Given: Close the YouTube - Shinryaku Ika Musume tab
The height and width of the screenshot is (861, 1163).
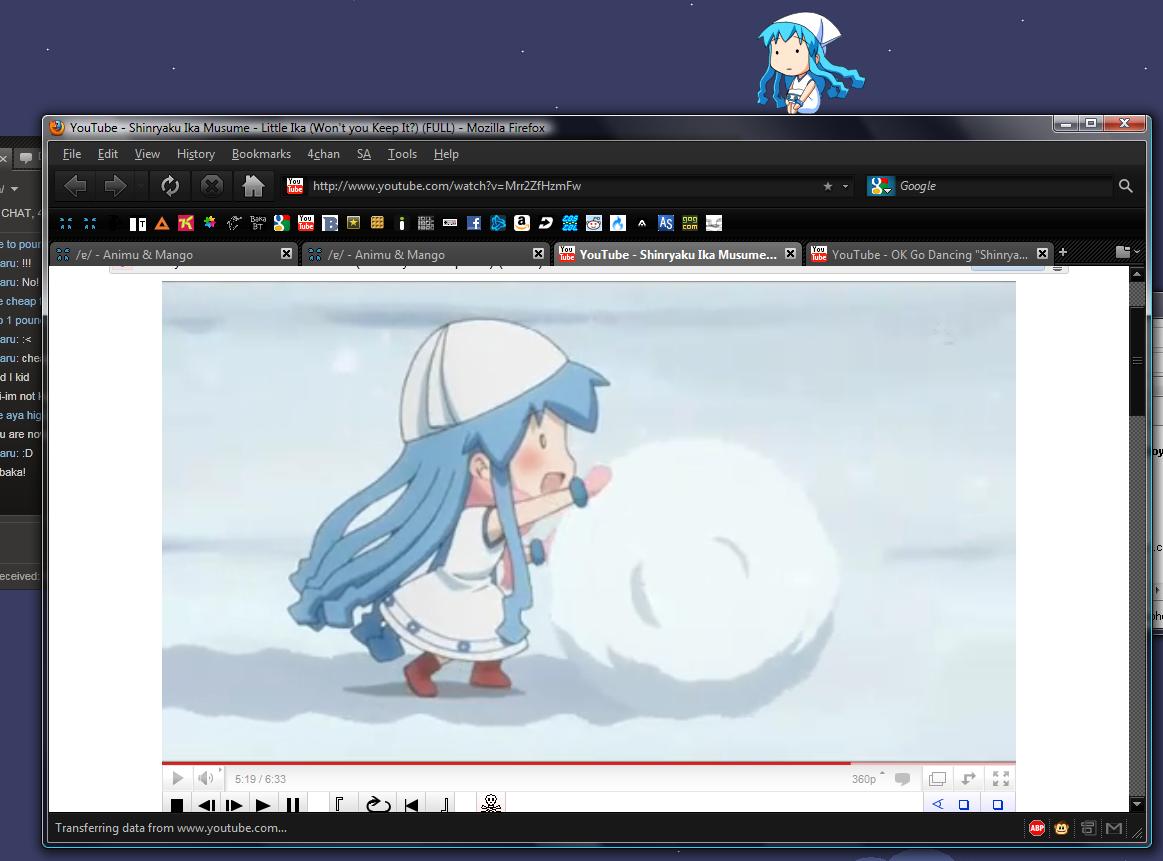Looking at the screenshot, I should coord(791,254).
